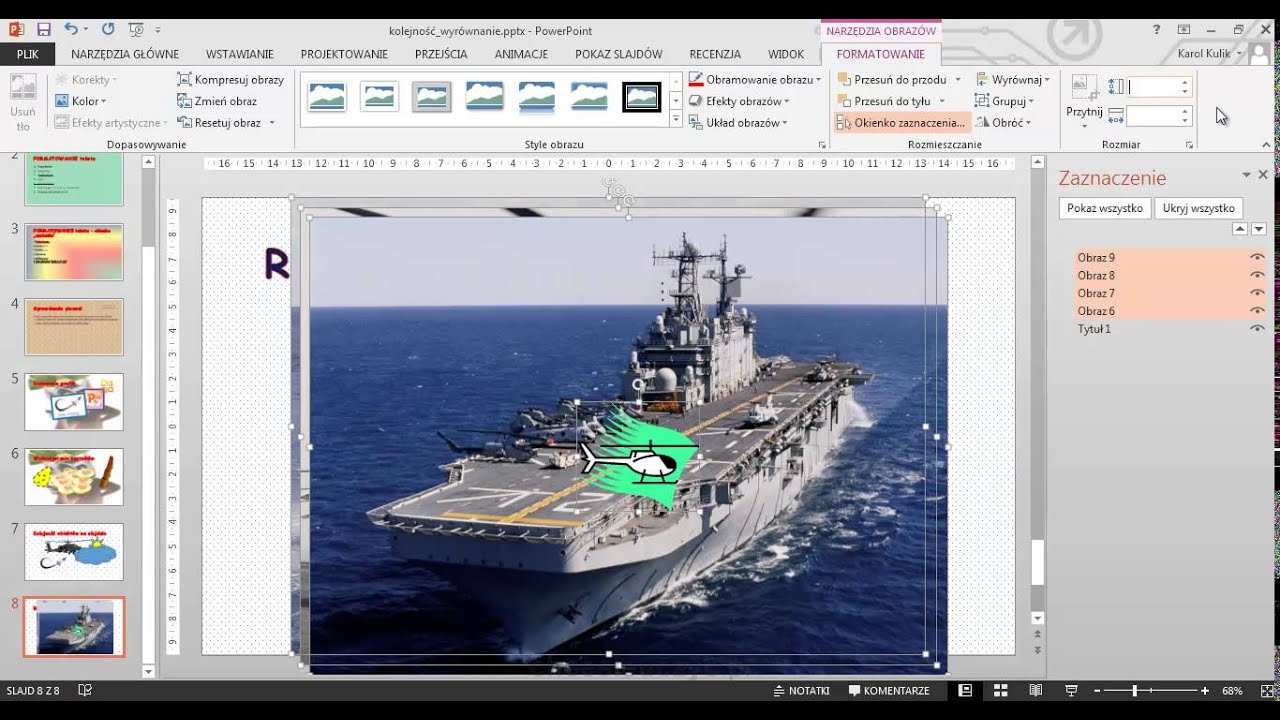
Task: Open Obróć rotate dropdown
Action: click(x=1003, y=123)
